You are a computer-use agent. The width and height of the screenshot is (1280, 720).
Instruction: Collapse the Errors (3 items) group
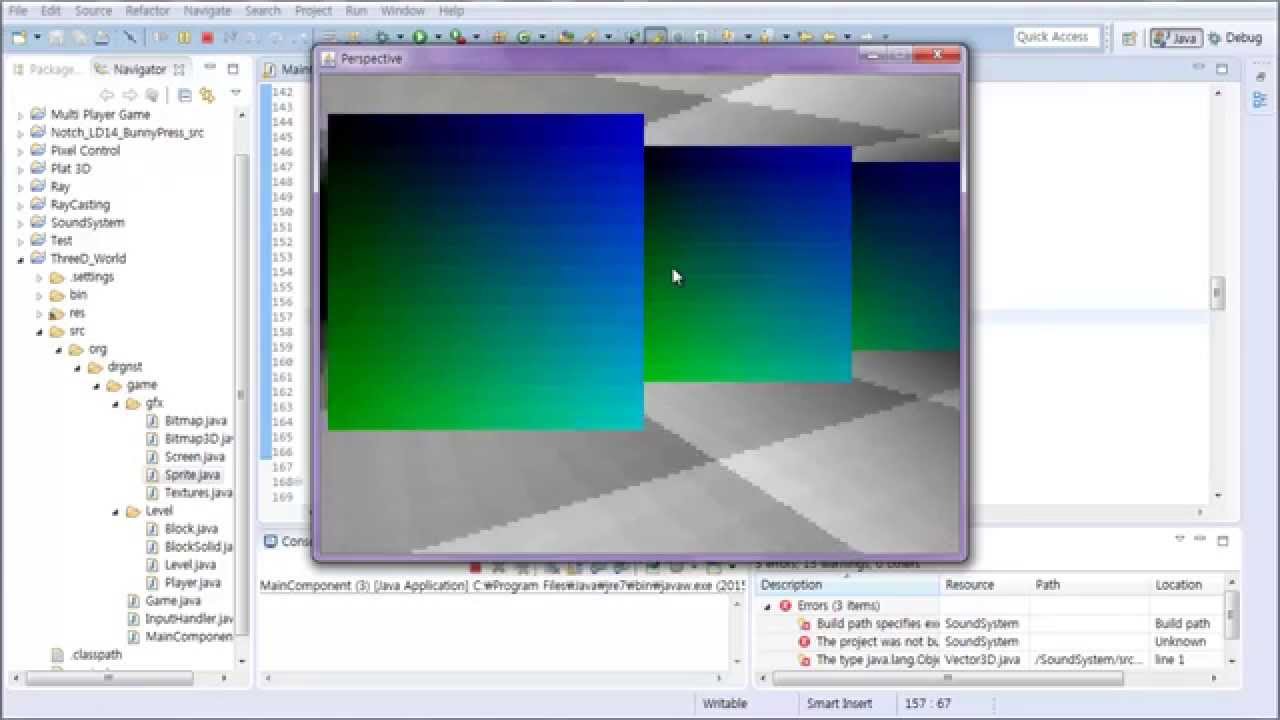(768, 606)
